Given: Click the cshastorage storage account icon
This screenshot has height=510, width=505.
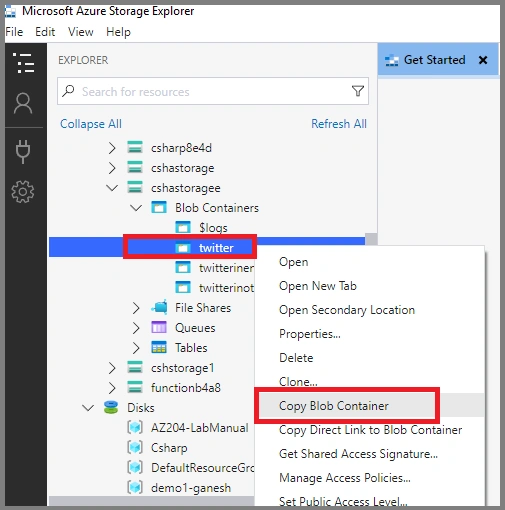Looking at the screenshot, I should (135, 167).
